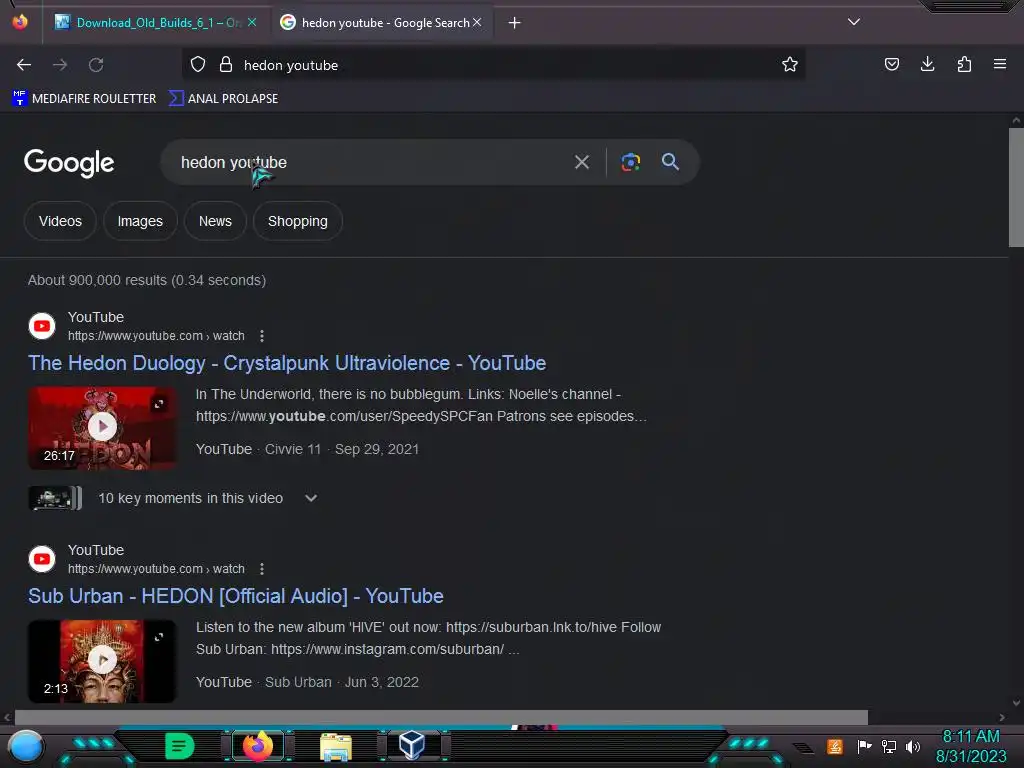Open the second bookmark in the bookmarks toolbar
The width and height of the screenshot is (1024, 768).
click(x=223, y=99)
